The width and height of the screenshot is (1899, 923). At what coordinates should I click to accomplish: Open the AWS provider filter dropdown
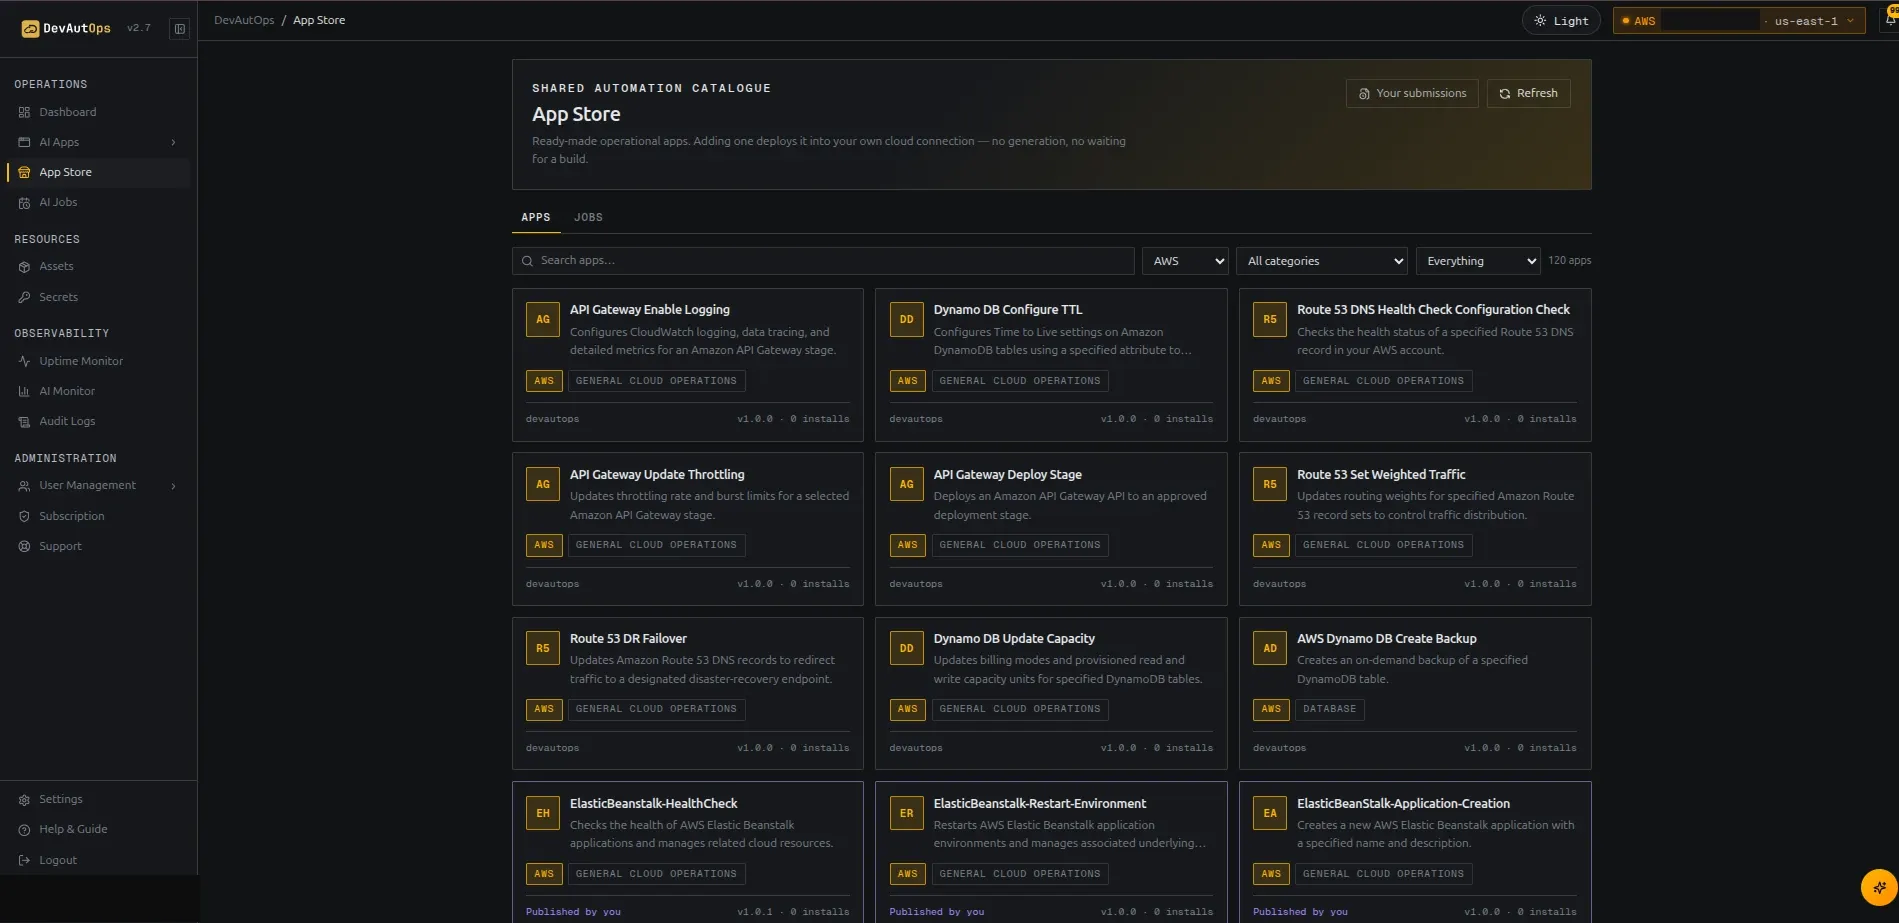click(1185, 261)
